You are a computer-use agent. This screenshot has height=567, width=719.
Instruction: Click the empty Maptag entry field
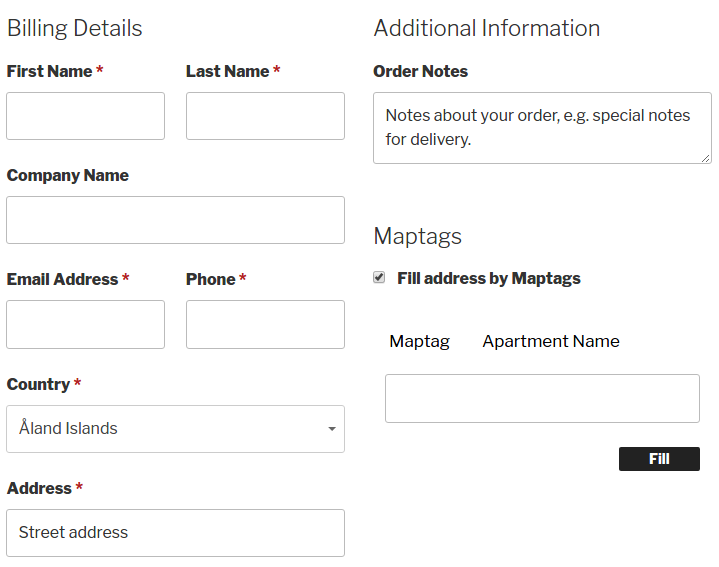click(542, 398)
